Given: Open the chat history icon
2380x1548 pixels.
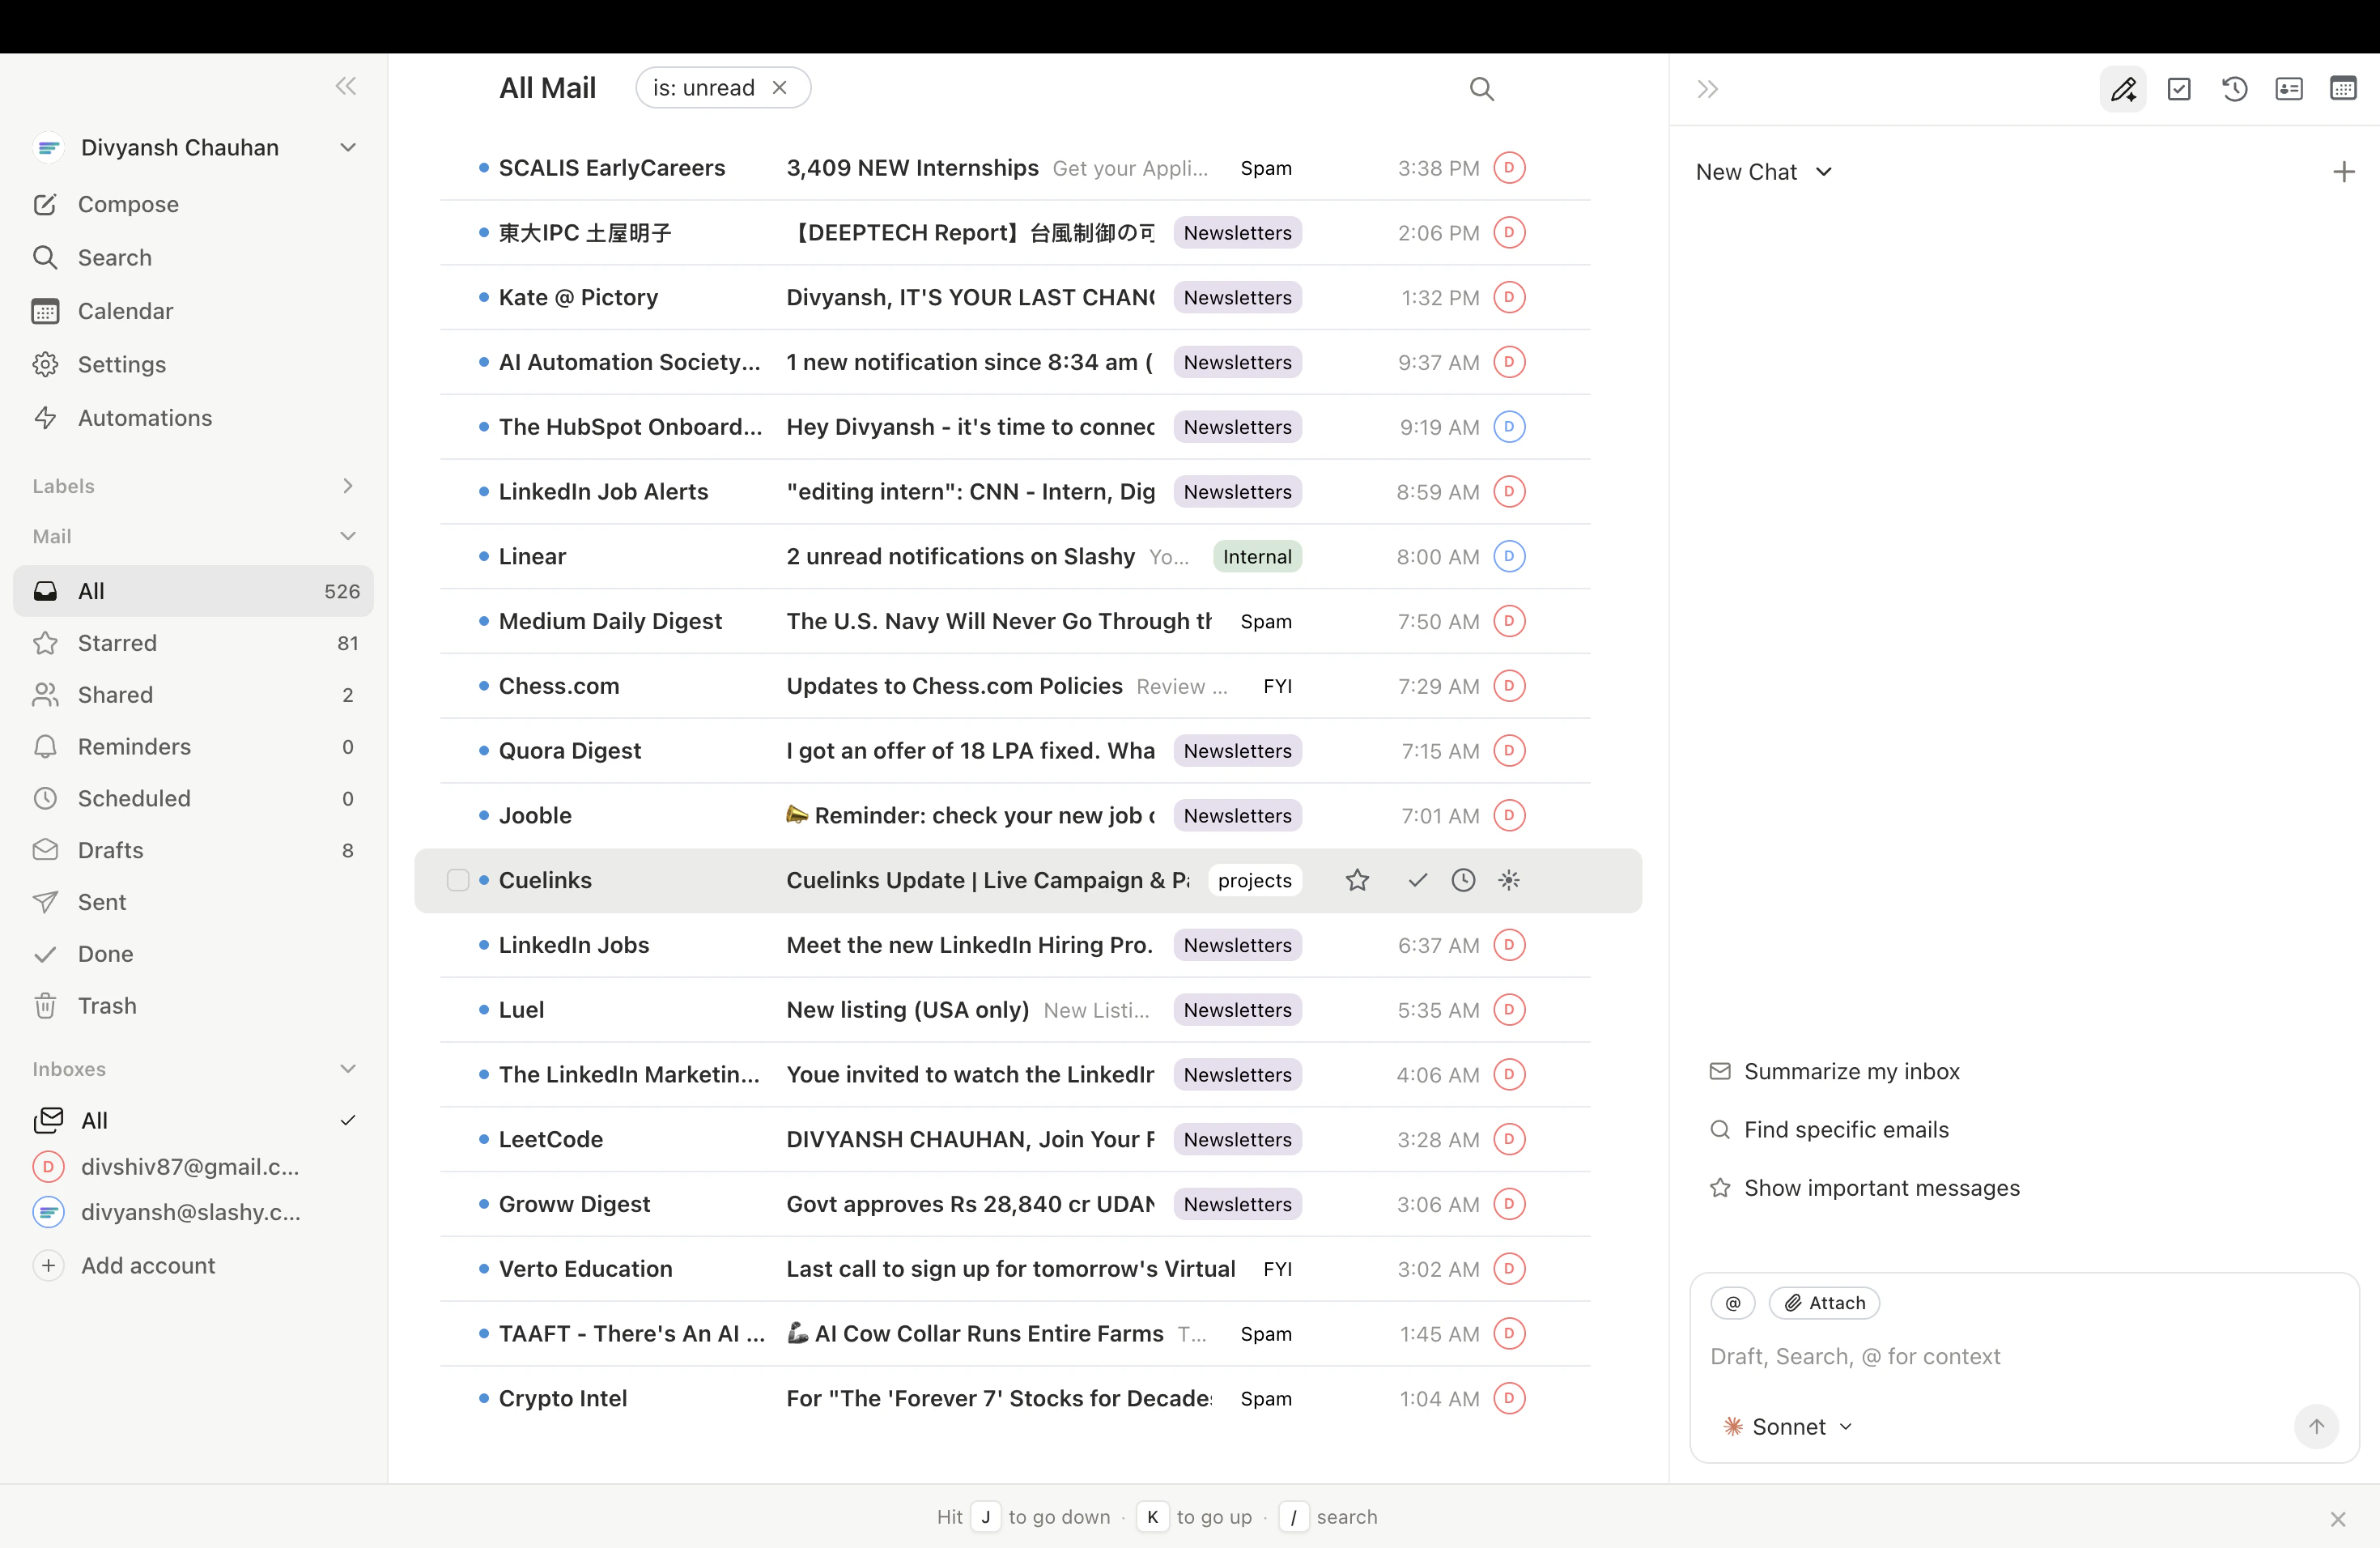Looking at the screenshot, I should pos(2234,89).
